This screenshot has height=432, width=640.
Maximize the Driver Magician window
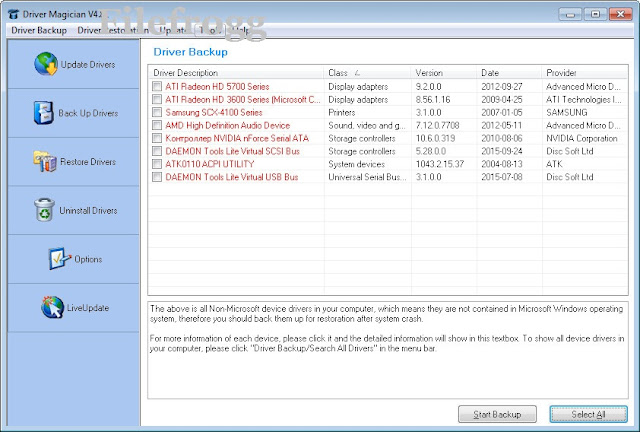click(595, 14)
